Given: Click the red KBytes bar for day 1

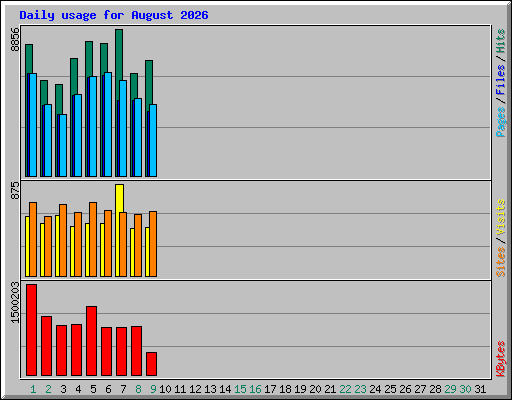Looking at the screenshot, I should 32,330.
